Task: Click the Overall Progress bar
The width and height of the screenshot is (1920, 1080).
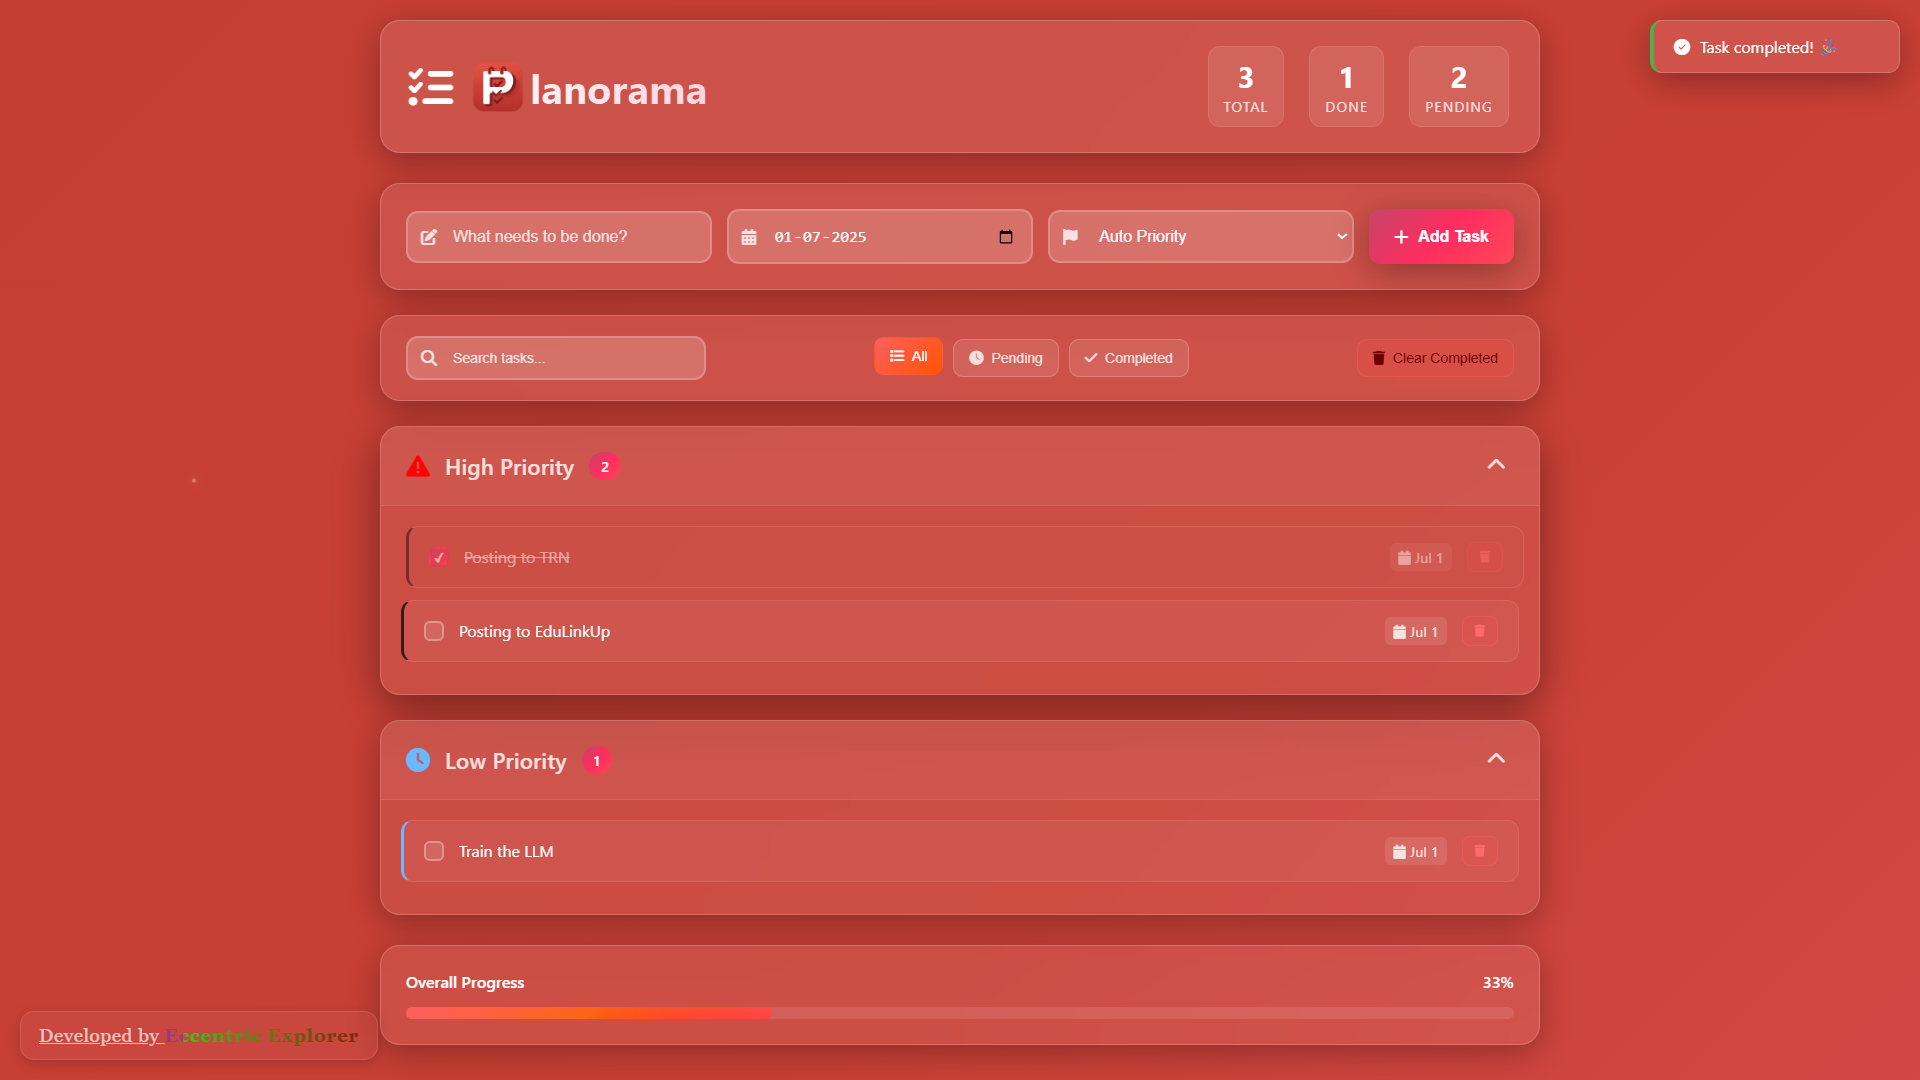Action: tap(960, 1013)
